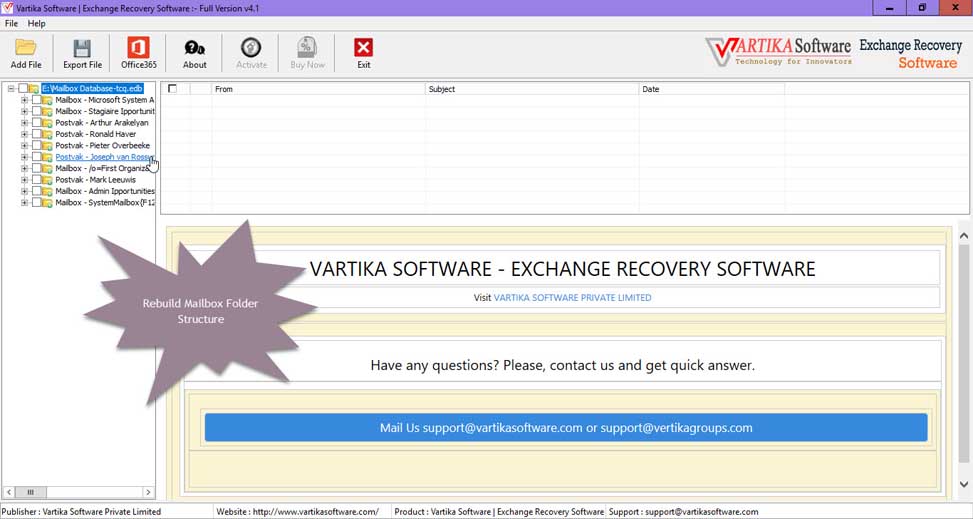Click folder icon of SystemMailbox{F12 entry
The width and height of the screenshot is (973, 519).
(x=47, y=202)
